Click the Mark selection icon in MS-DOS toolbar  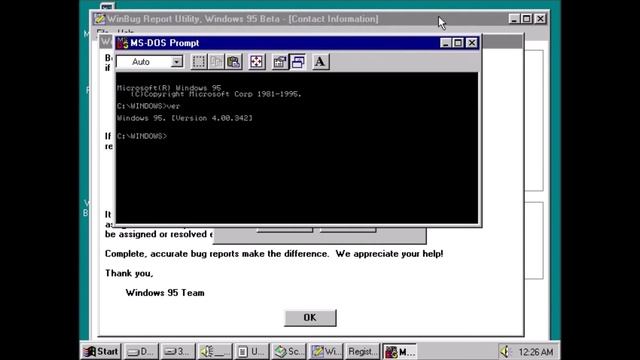[x=199, y=62]
